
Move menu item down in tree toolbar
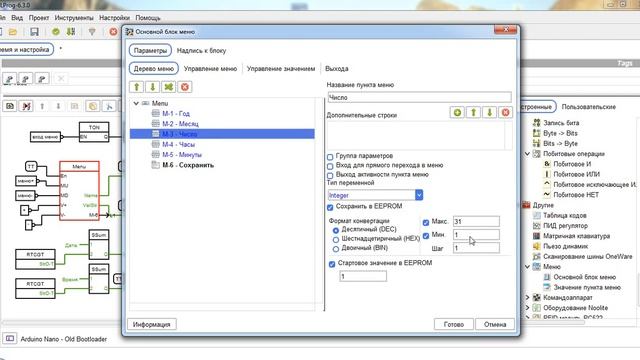click(153, 87)
